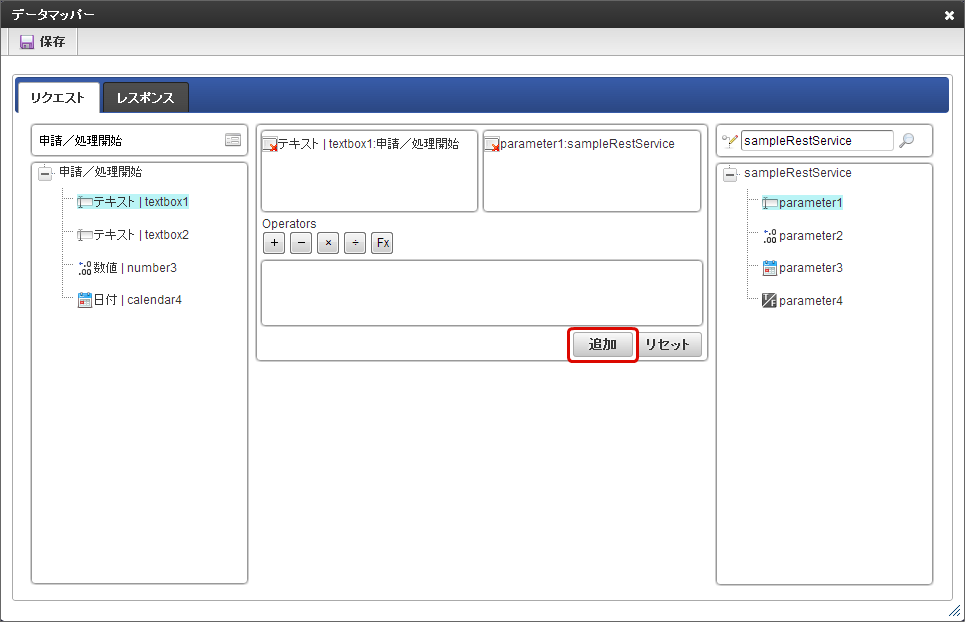Click the wand icon left of the sampleRestService field

730,141
